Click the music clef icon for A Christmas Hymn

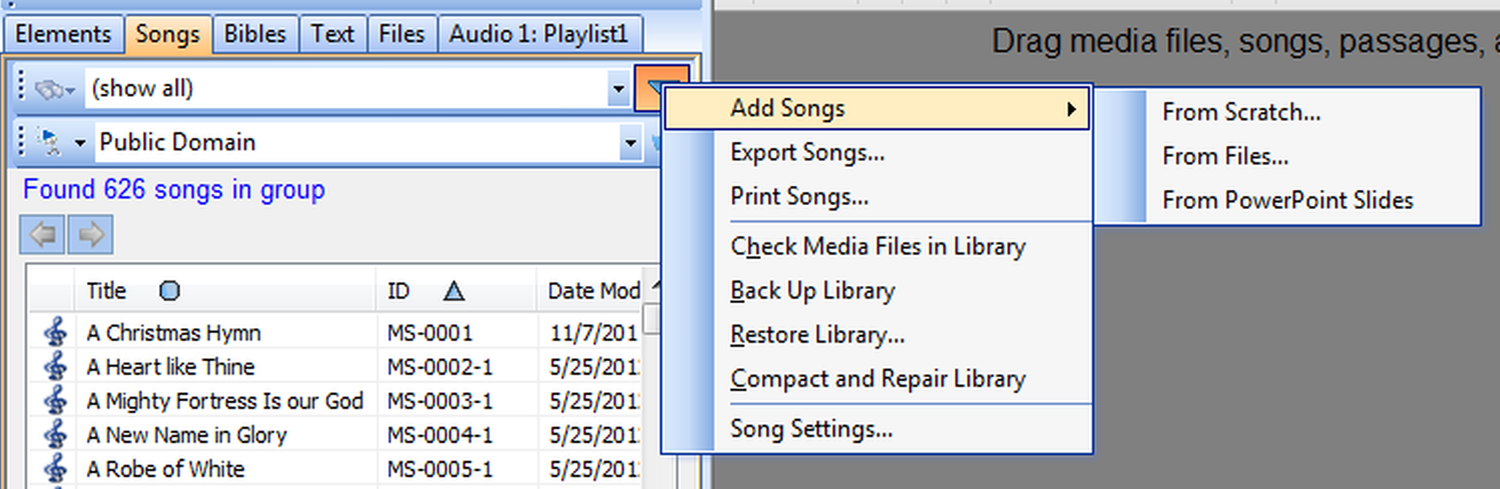point(56,332)
